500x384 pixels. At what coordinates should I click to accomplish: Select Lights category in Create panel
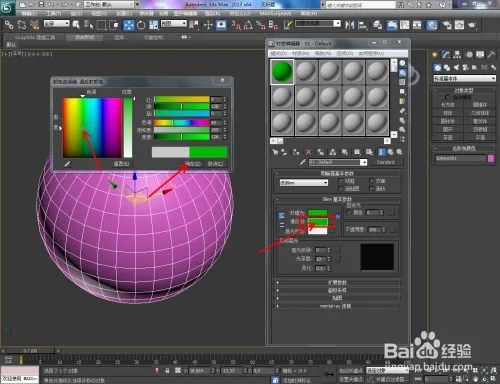click(x=456, y=68)
